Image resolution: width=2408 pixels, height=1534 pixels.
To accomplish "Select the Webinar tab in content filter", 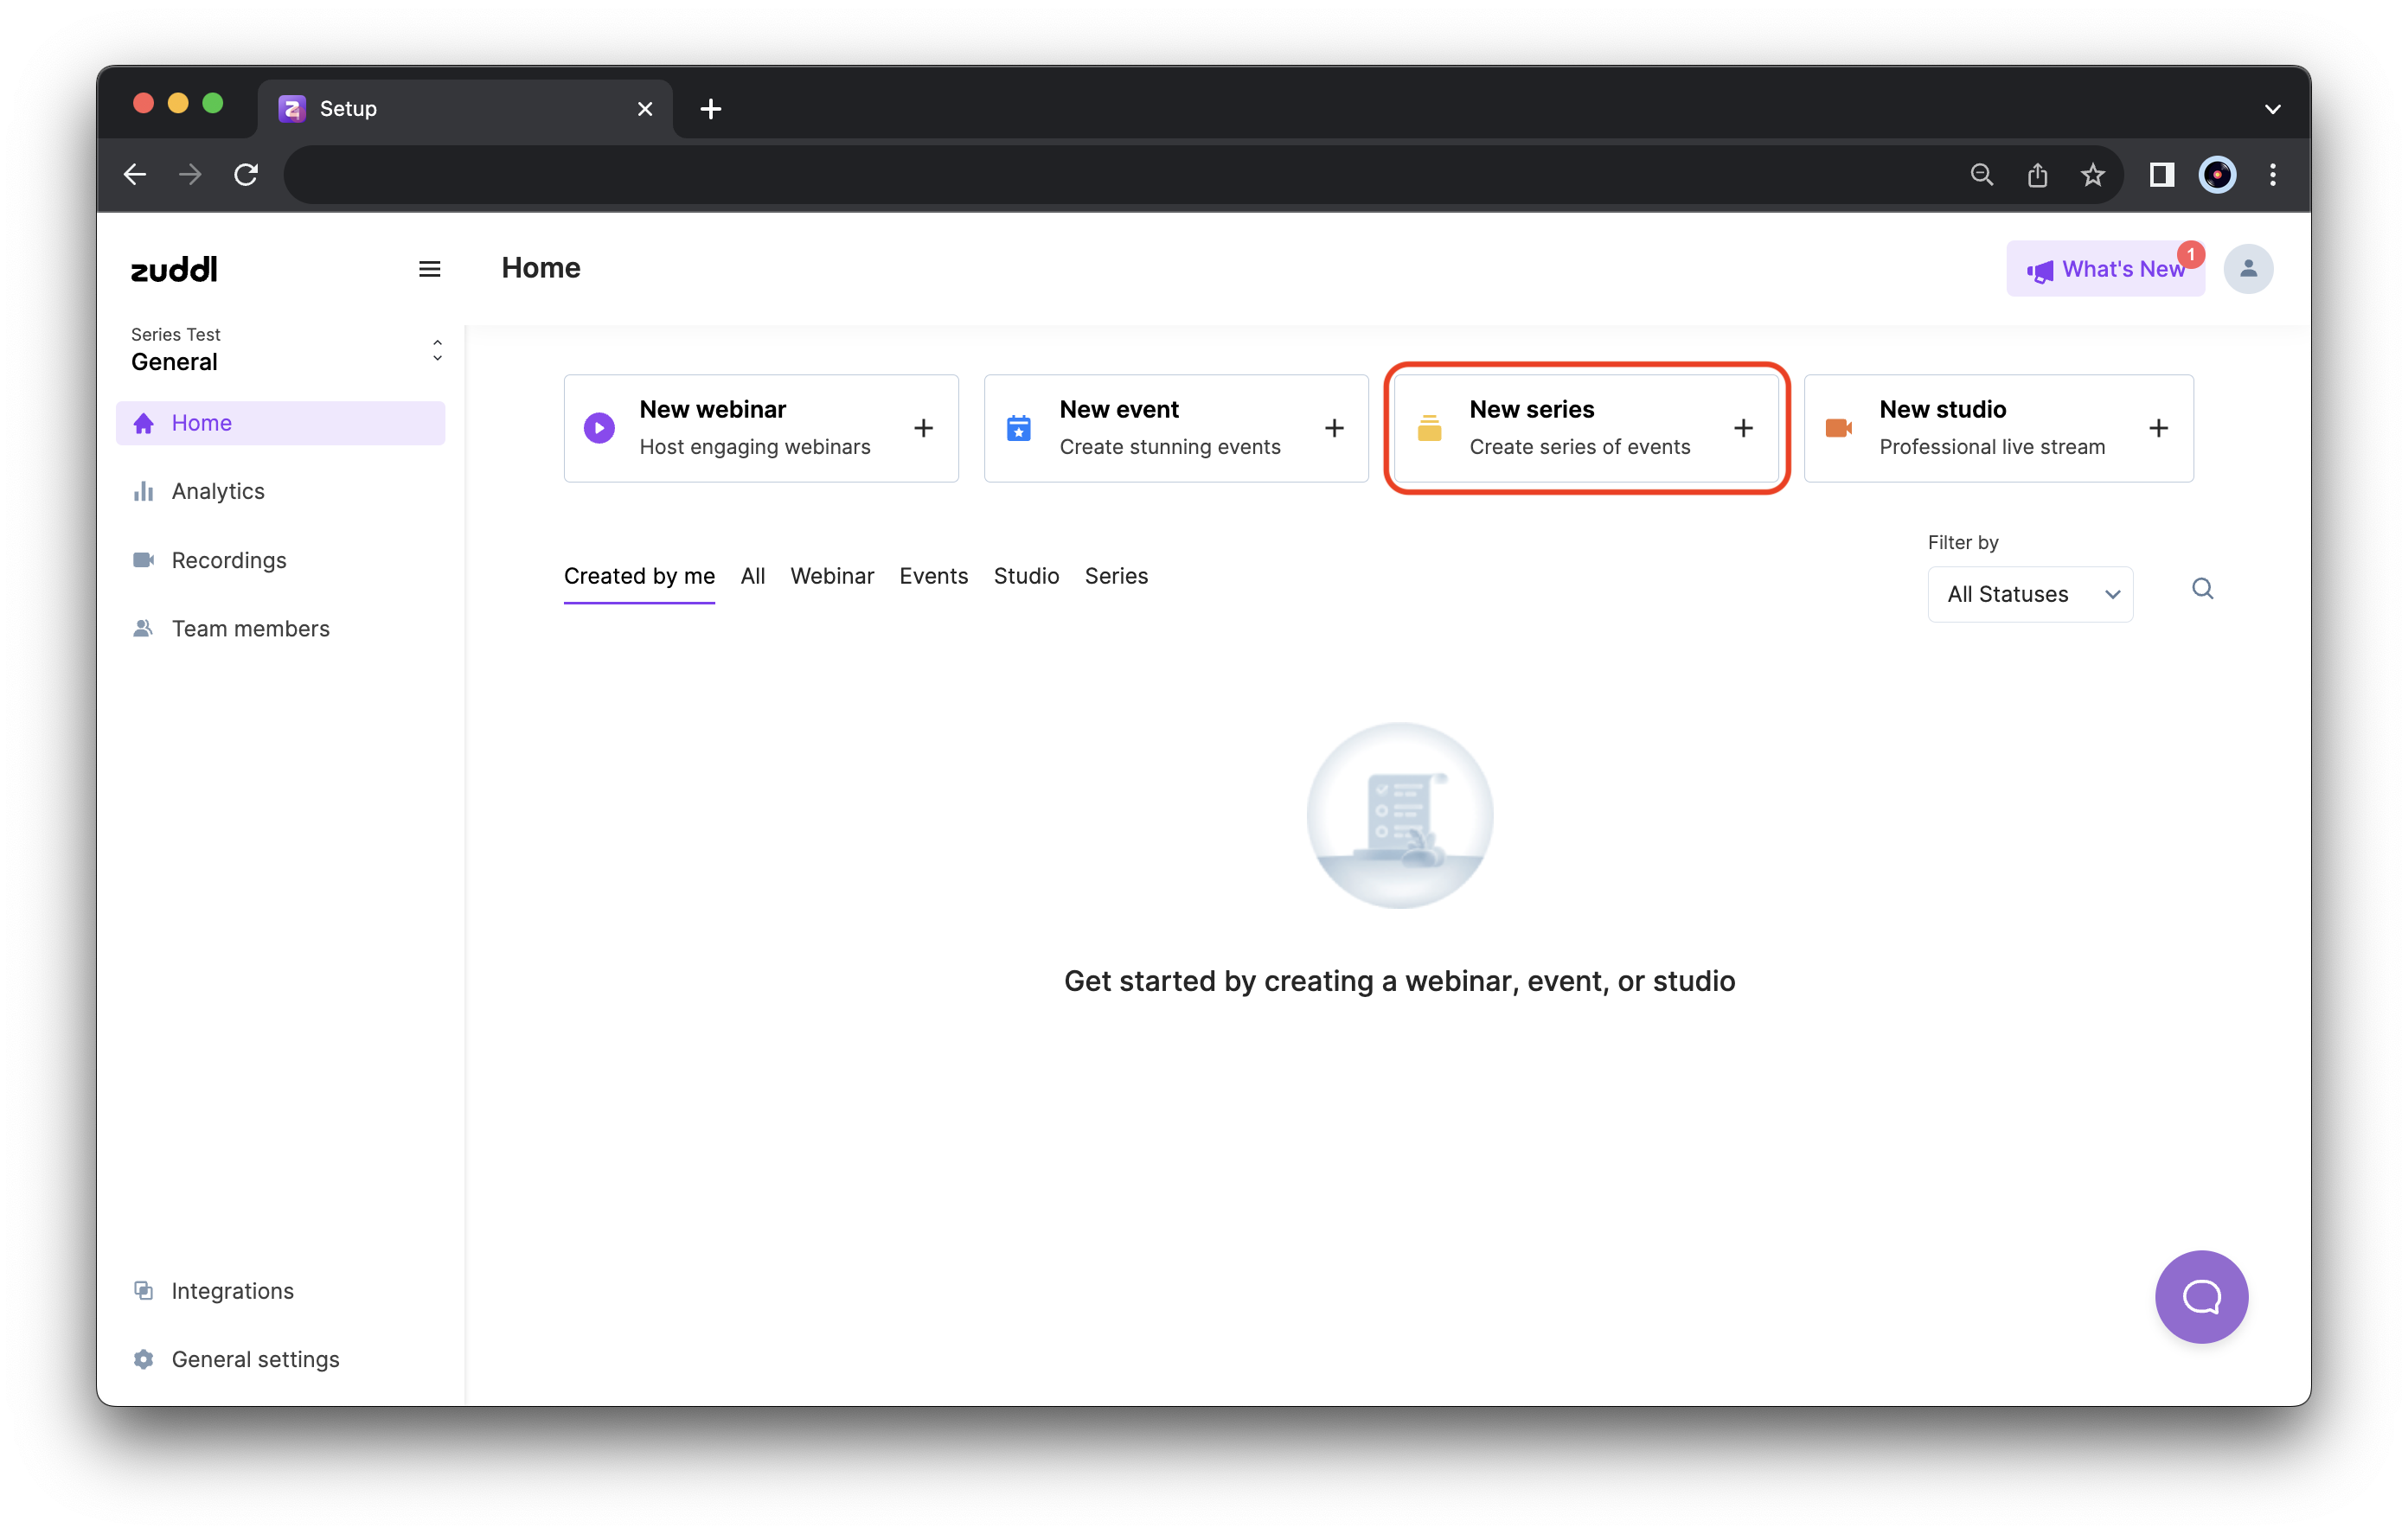I will (x=832, y=574).
